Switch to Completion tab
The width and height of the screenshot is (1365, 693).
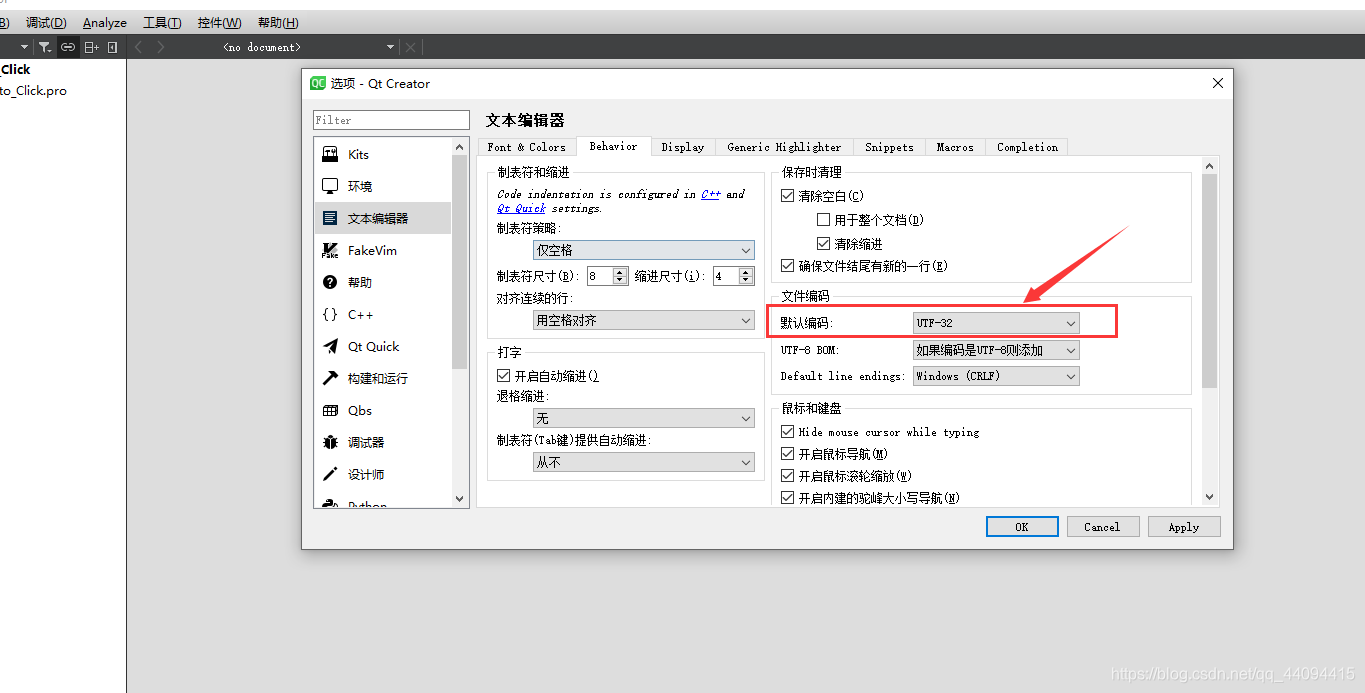1027,147
